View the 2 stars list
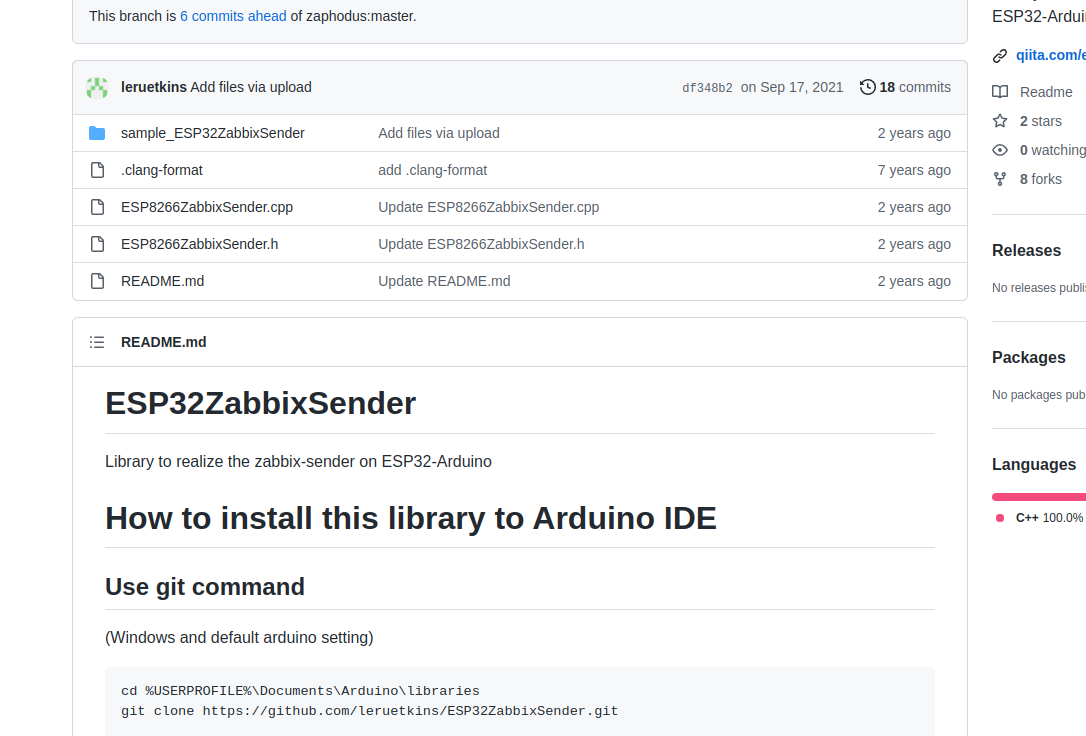The image size is (1086, 736). 1040,121
